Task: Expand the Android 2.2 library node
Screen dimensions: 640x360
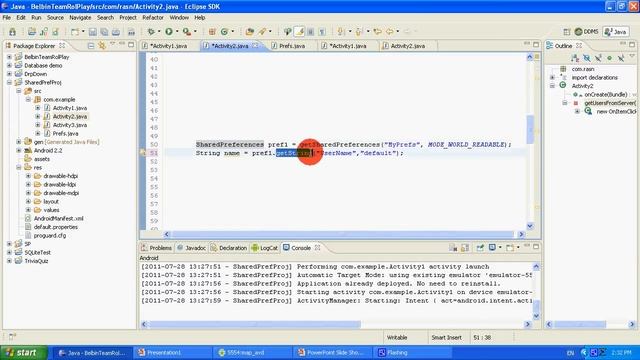Action: tap(19, 151)
